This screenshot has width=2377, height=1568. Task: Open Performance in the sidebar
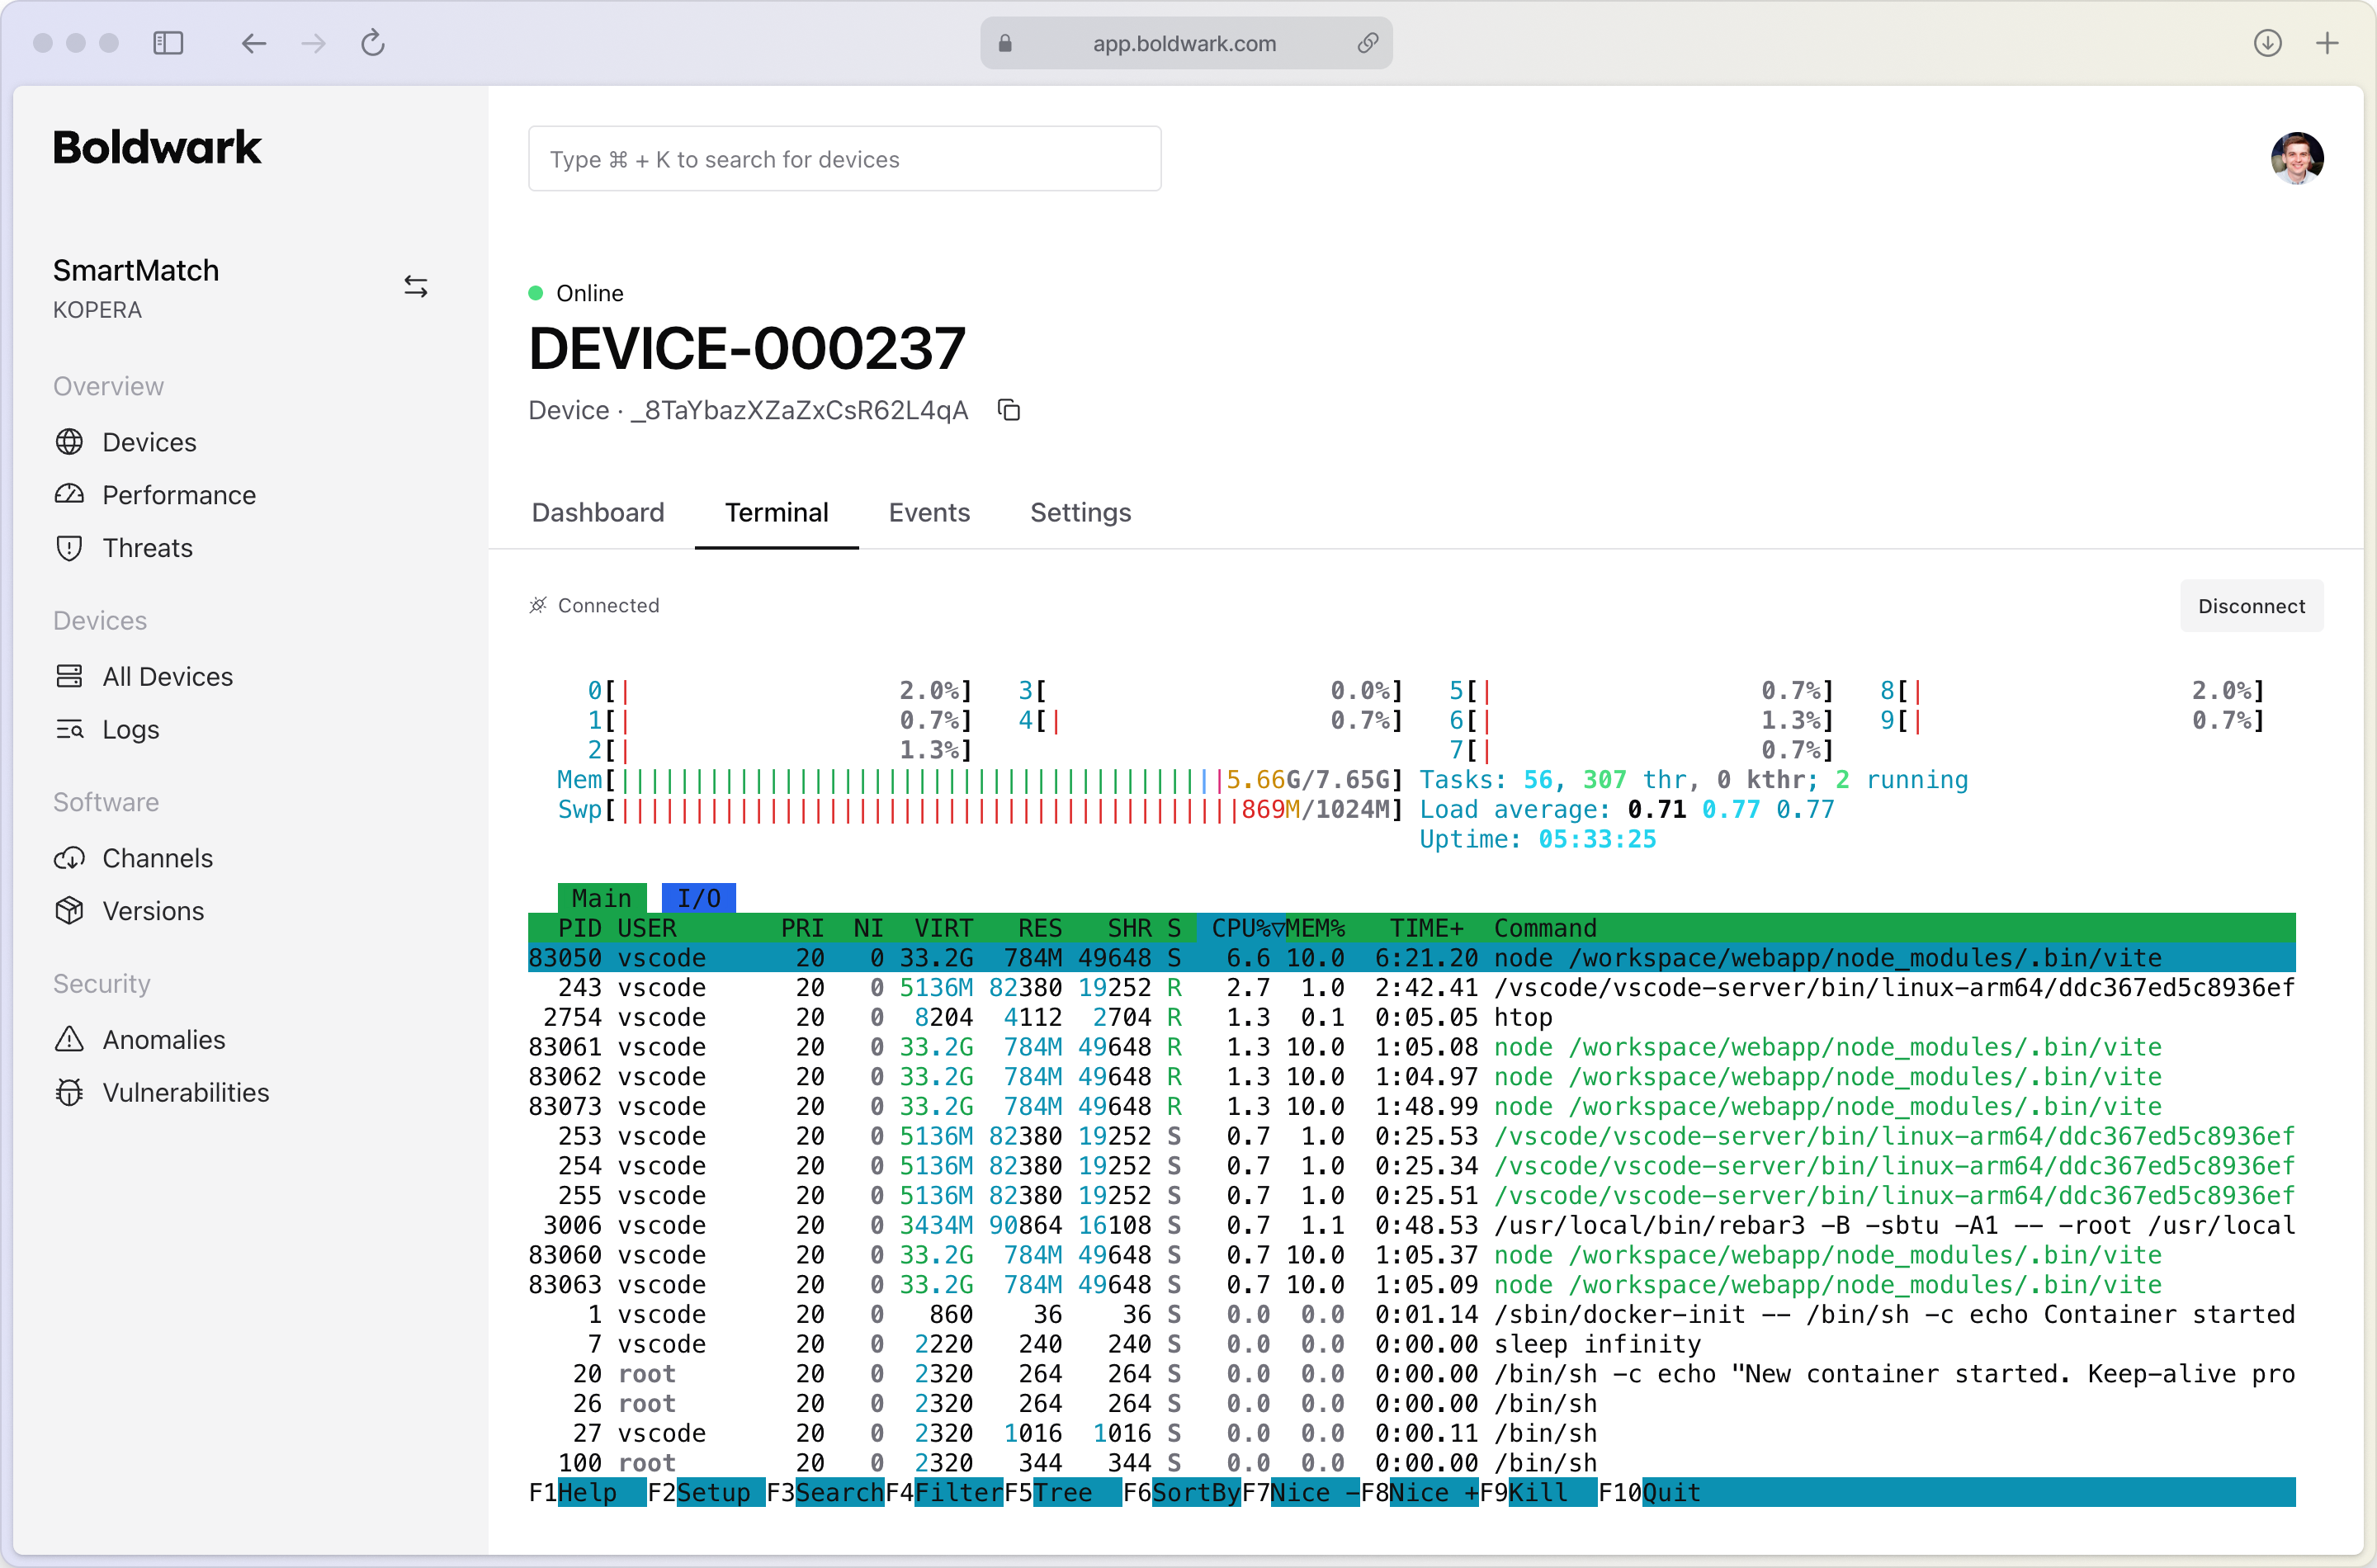179,494
